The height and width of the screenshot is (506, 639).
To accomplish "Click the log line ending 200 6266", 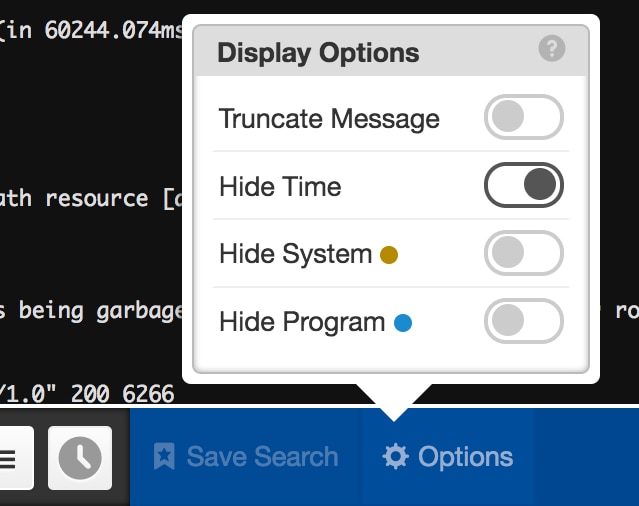I will [87, 394].
